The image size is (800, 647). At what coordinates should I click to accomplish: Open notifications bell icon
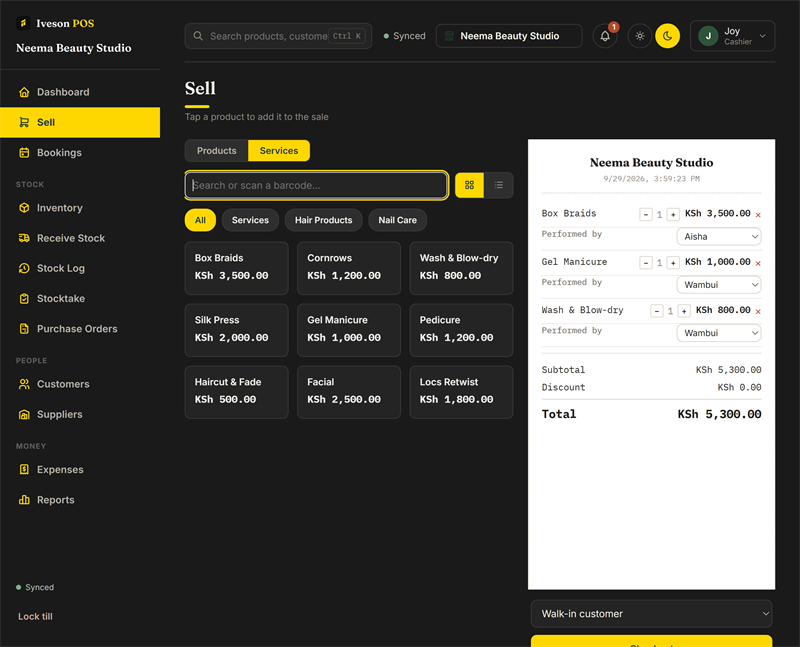click(605, 36)
